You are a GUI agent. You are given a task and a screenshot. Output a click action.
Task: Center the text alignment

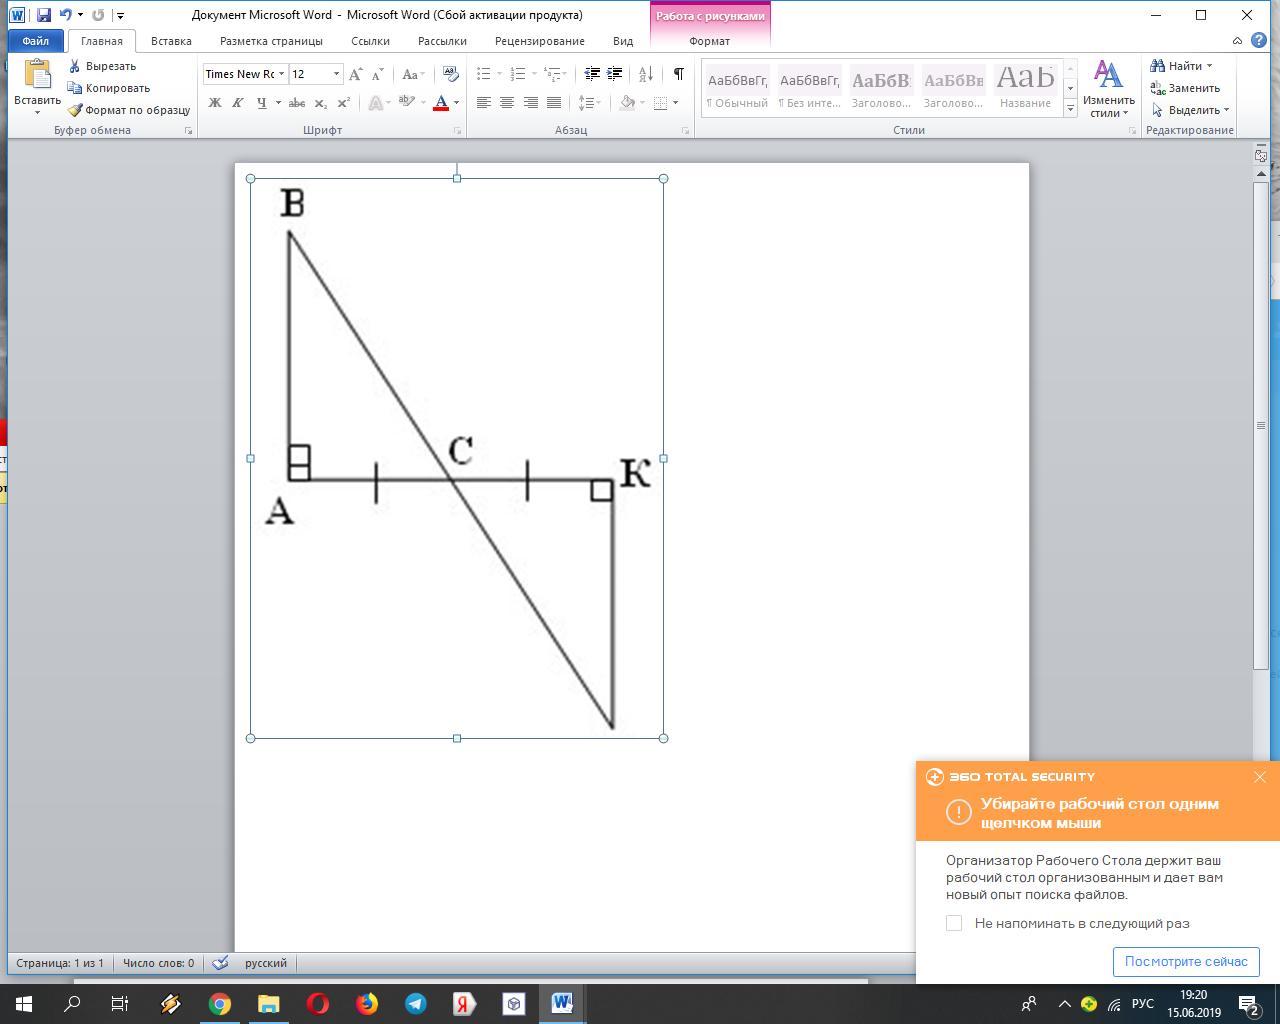pyautogui.click(x=507, y=103)
